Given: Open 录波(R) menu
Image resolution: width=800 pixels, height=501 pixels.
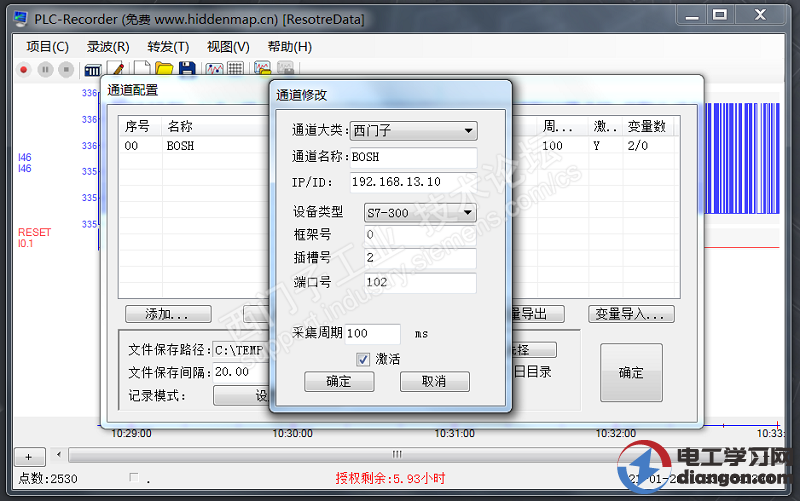Looking at the screenshot, I should point(108,47).
